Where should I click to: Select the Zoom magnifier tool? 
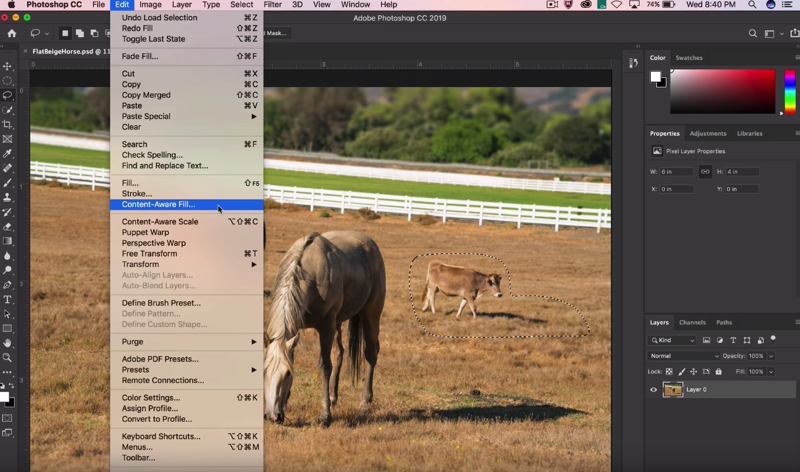[7, 358]
